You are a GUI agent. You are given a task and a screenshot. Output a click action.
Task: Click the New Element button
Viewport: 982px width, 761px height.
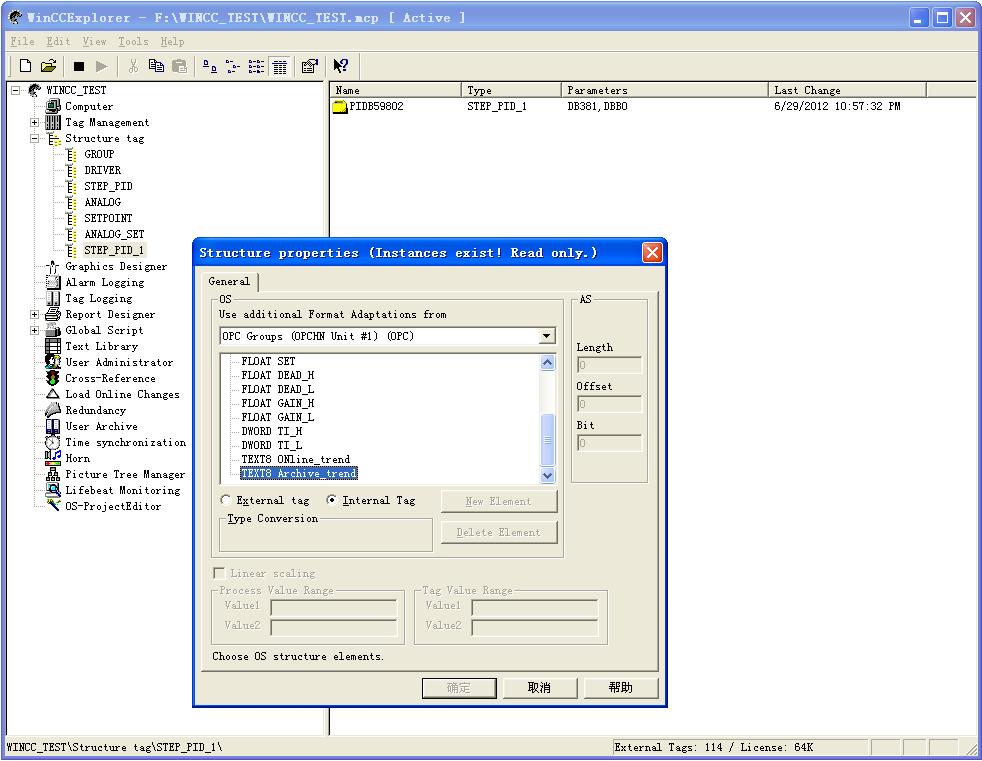pyautogui.click(x=499, y=502)
